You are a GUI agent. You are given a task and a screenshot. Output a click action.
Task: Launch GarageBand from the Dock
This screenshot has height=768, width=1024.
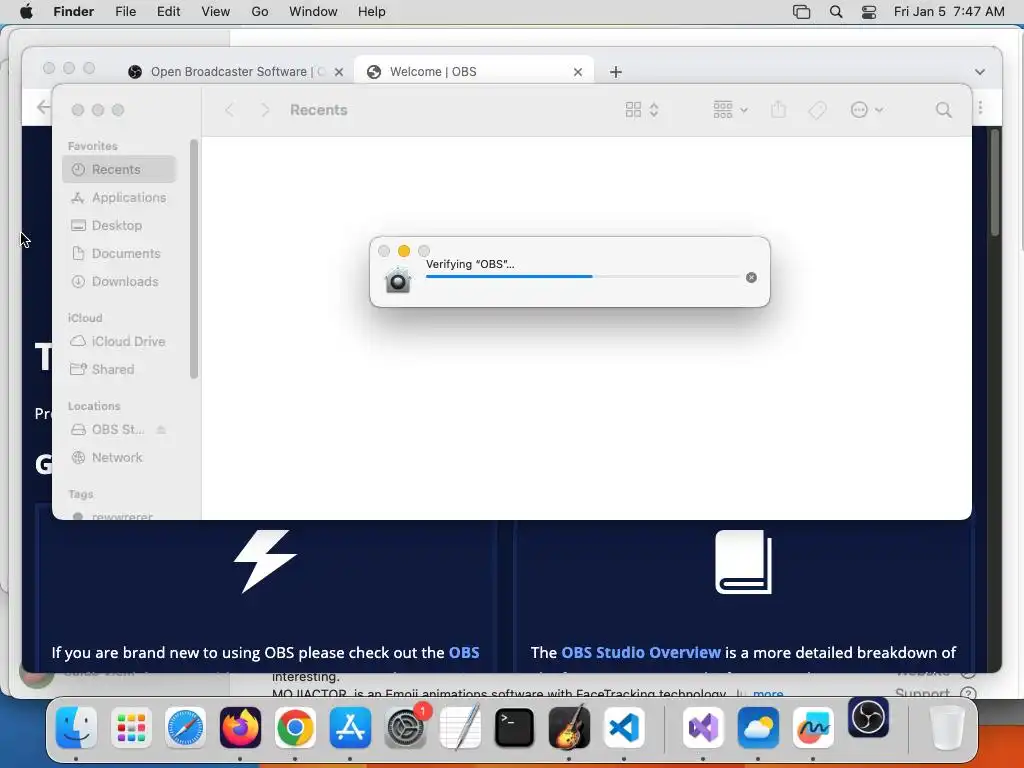pos(569,728)
